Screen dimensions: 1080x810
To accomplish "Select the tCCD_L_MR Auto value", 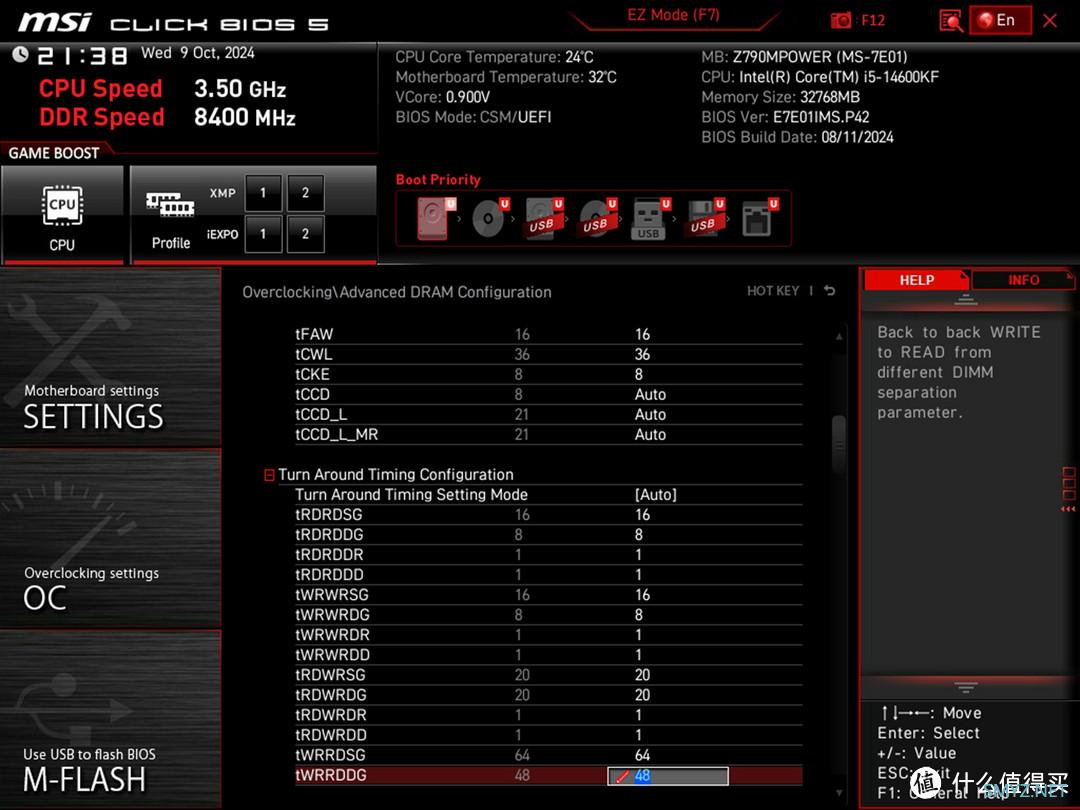I will coord(650,434).
